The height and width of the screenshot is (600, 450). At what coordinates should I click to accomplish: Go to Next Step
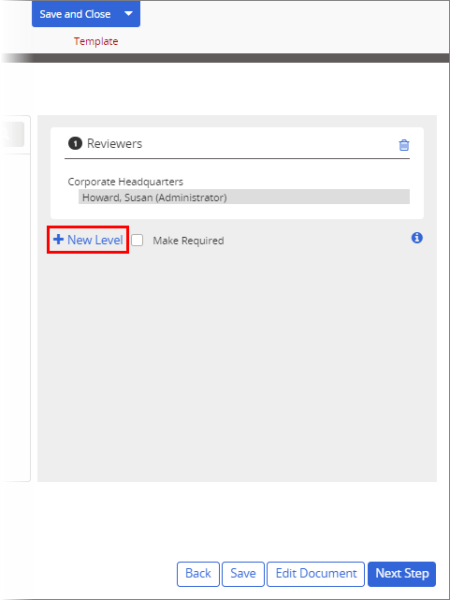tap(402, 574)
